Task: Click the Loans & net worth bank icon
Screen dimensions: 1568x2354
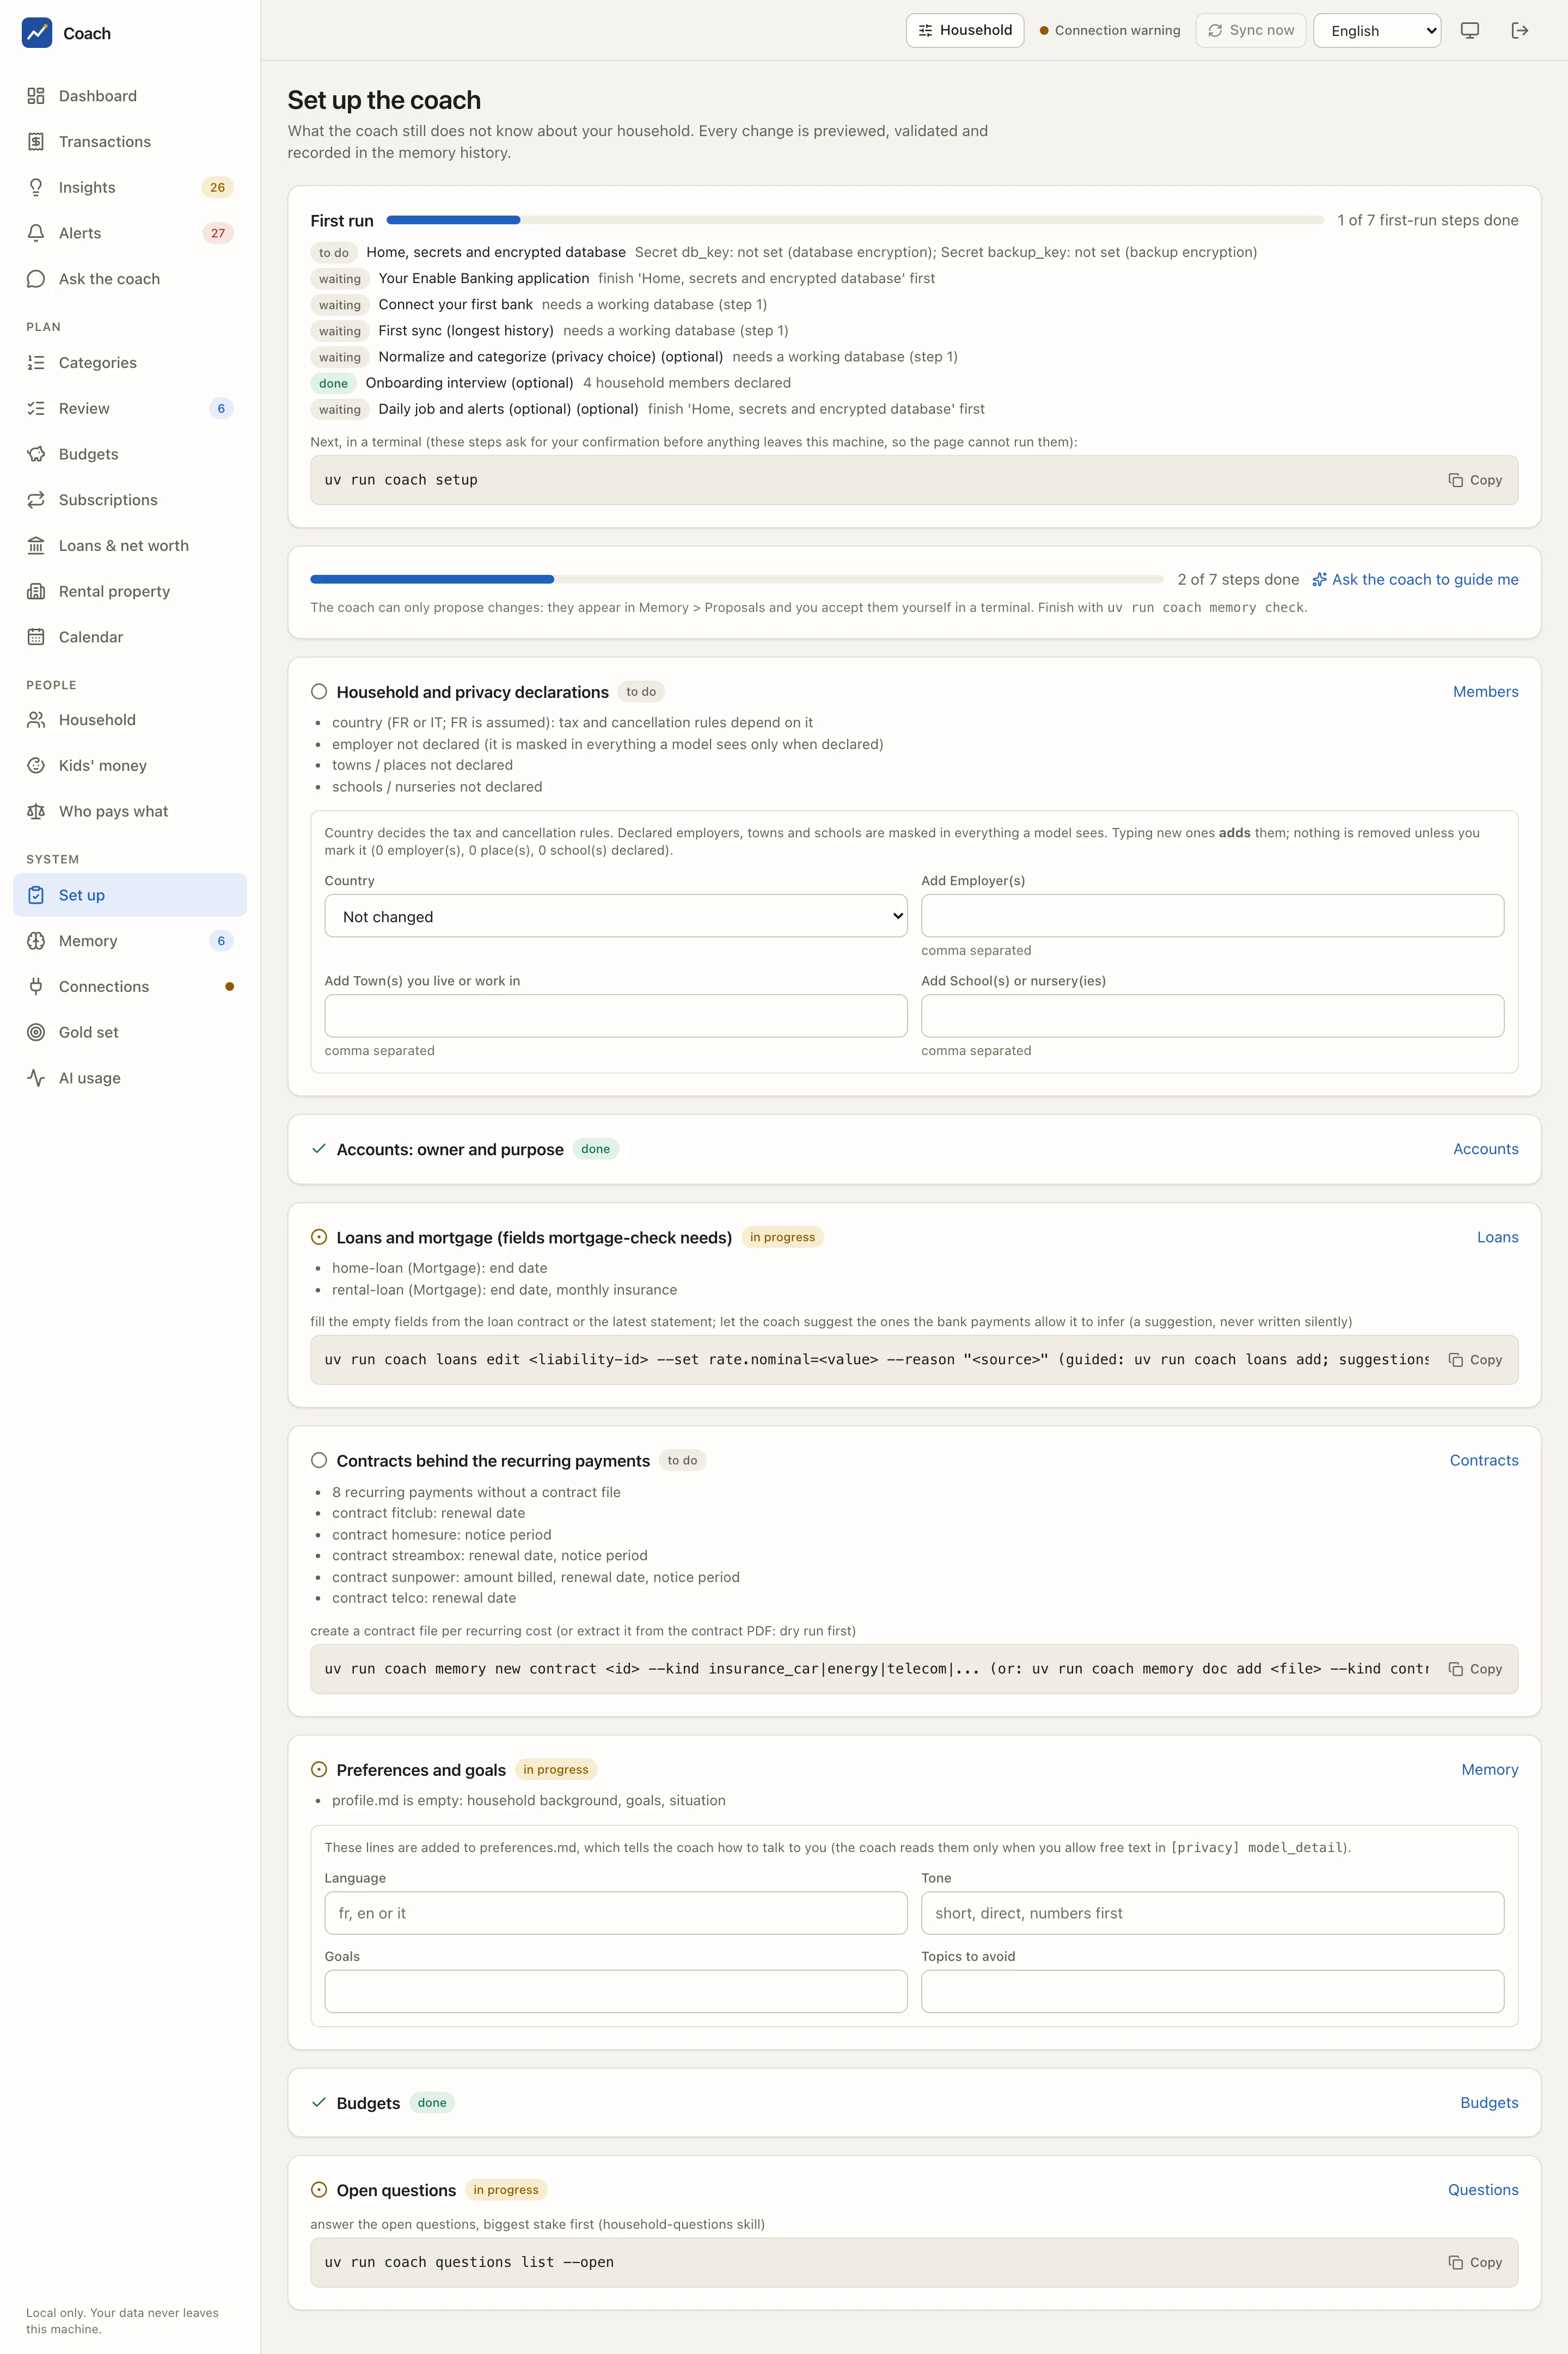Action: (x=36, y=546)
